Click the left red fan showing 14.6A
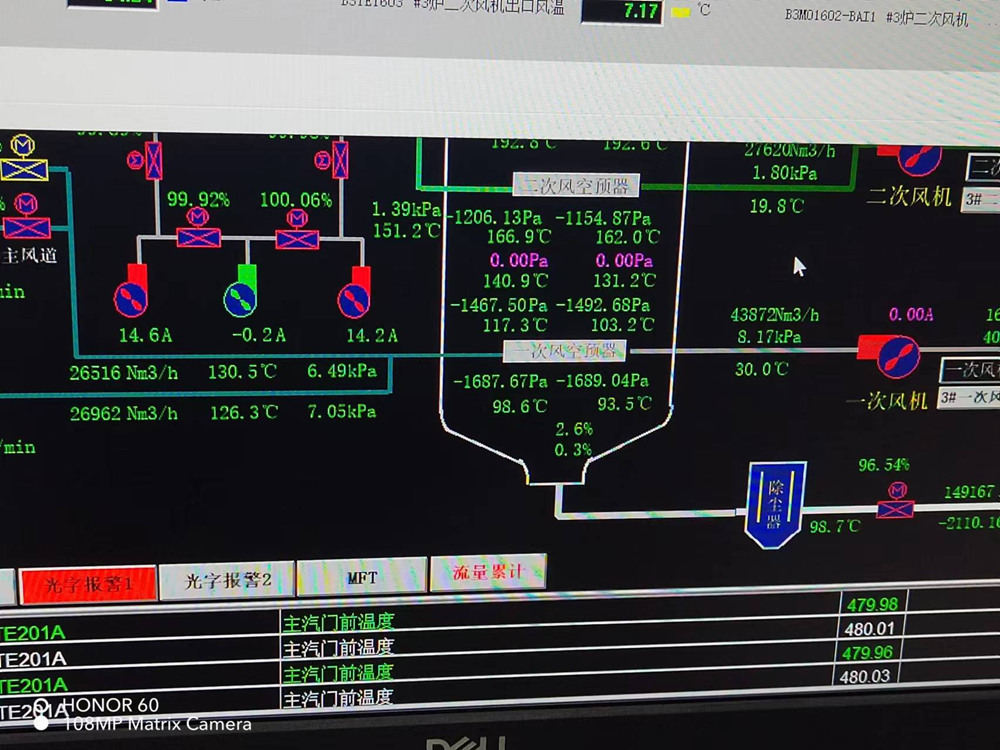The width and height of the screenshot is (1000, 750). pos(130,297)
